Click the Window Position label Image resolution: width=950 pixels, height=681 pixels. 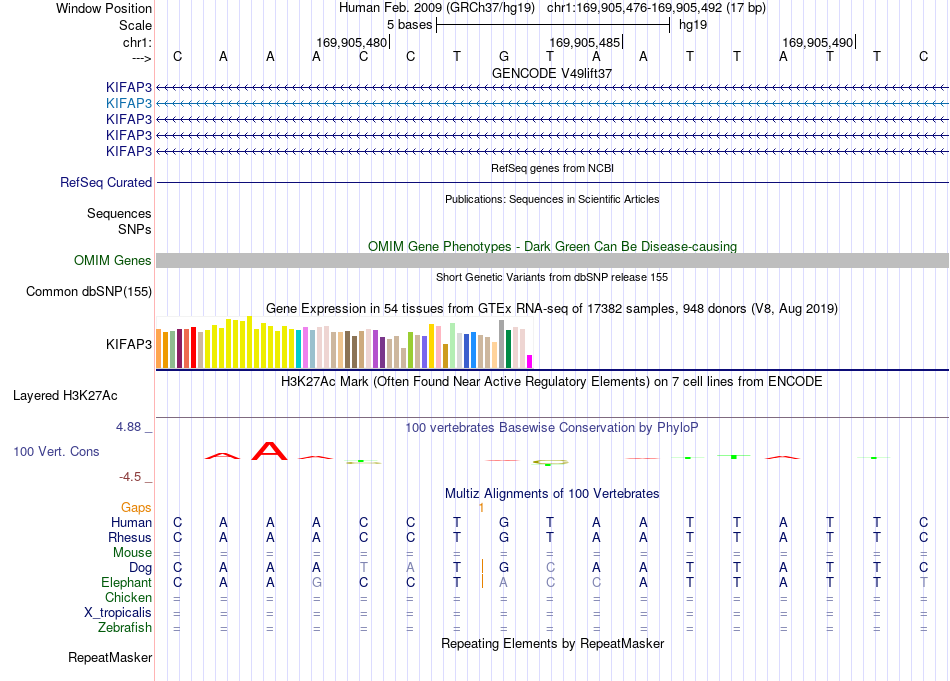[104, 8]
